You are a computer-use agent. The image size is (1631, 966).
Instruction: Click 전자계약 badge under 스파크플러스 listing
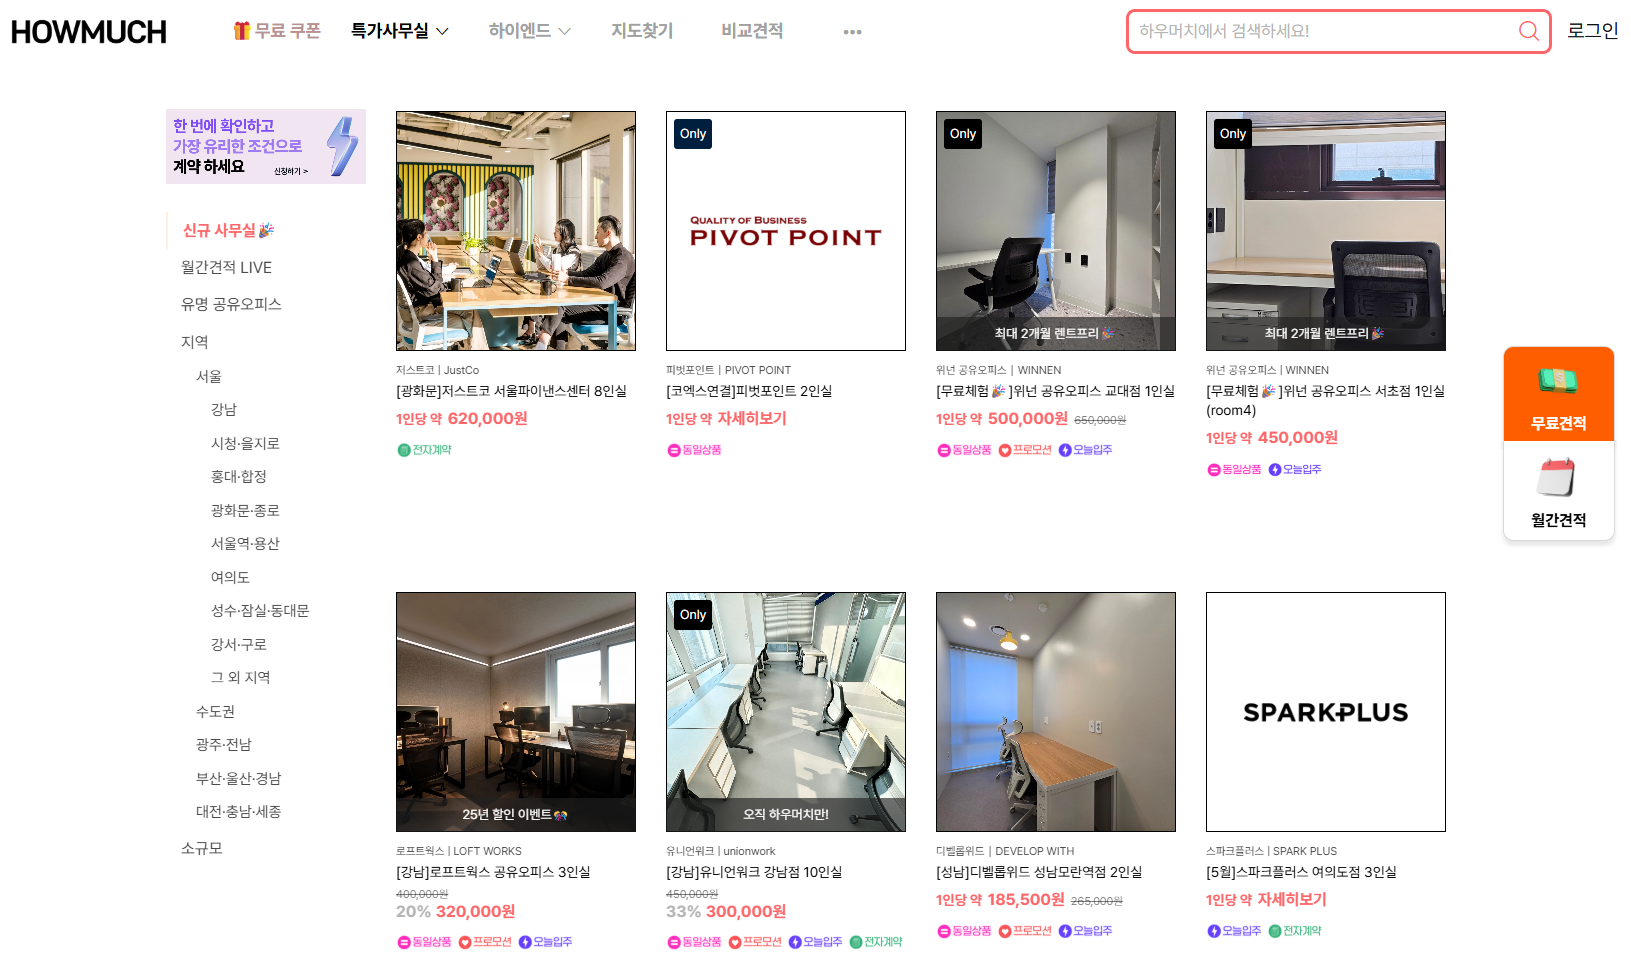(x=1295, y=931)
